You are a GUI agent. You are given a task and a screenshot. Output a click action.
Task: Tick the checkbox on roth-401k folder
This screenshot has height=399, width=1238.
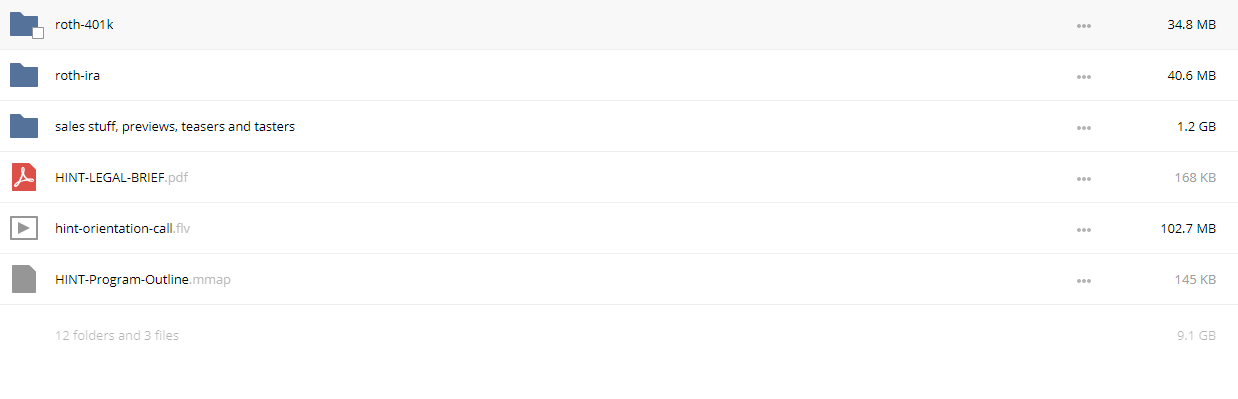[38, 33]
